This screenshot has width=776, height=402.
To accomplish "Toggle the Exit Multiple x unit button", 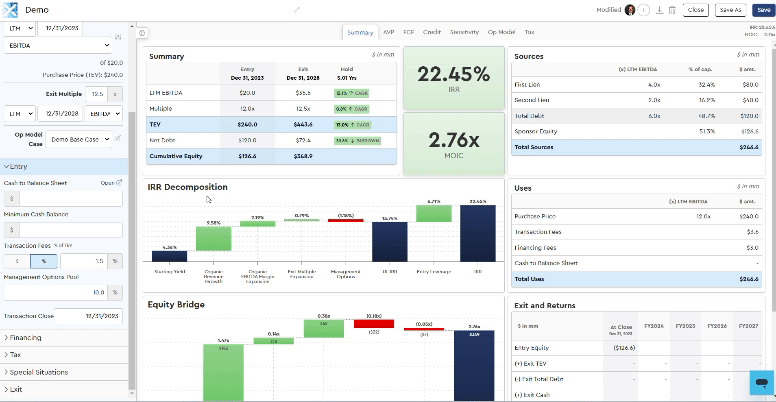I will click(x=116, y=94).
